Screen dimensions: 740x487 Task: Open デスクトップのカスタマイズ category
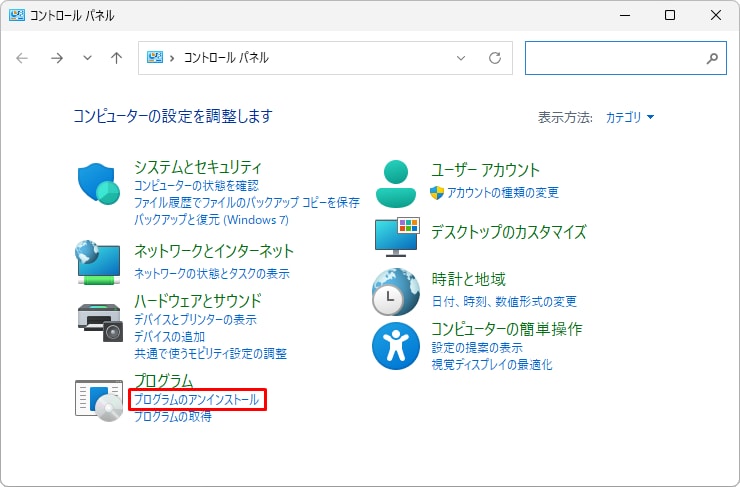pyautogui.click(x=509, y=232)
